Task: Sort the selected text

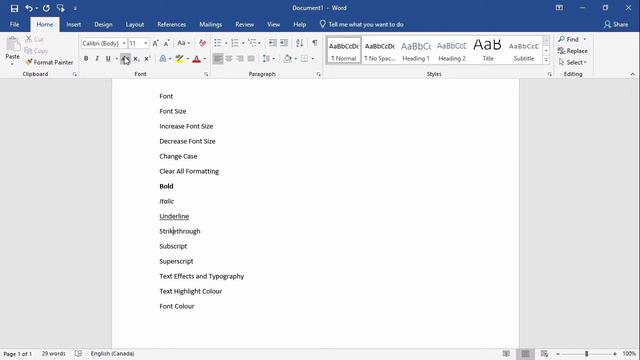Action: point(300,43)
